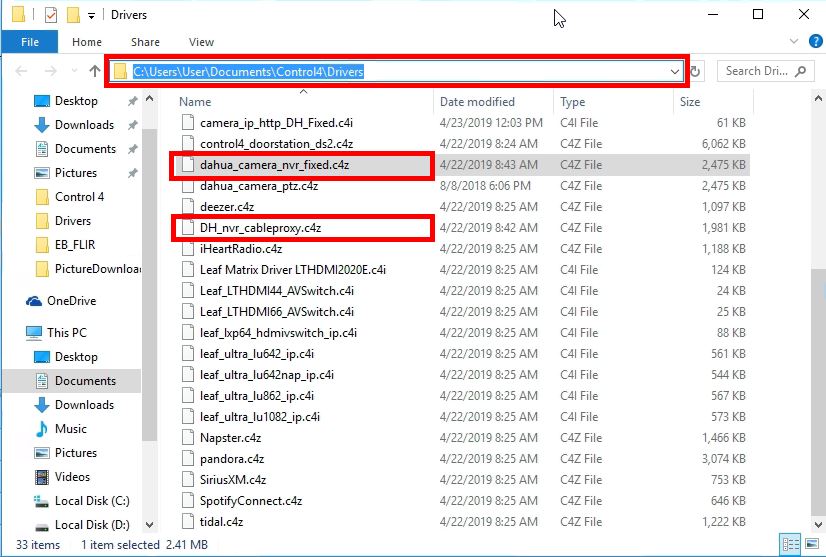
Task: Open the recent locations dropdown arrow
Action: [x=74, y=71]
